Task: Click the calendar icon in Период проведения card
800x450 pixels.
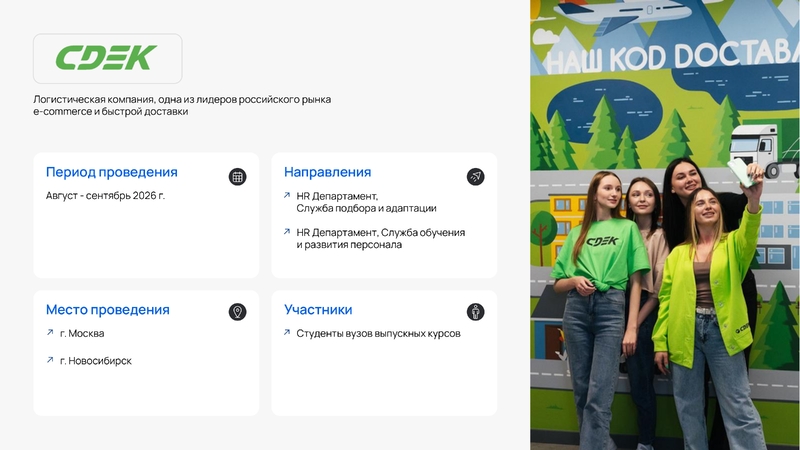Action: click(237, 177)
